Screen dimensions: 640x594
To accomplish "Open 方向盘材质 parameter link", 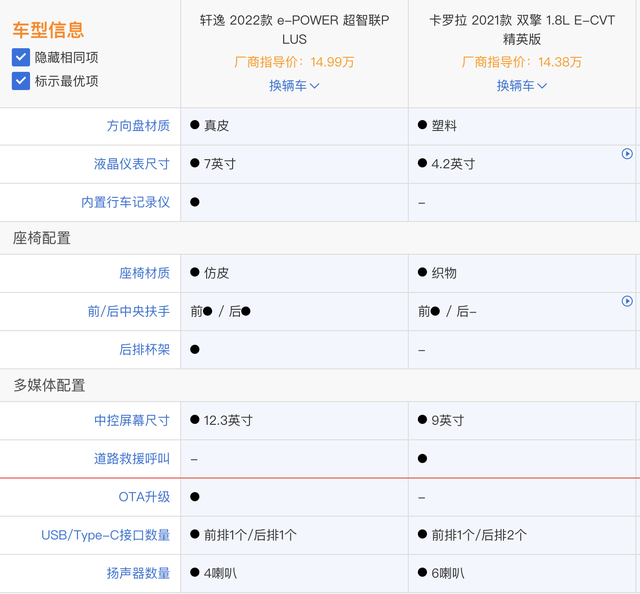I will 138,126.
